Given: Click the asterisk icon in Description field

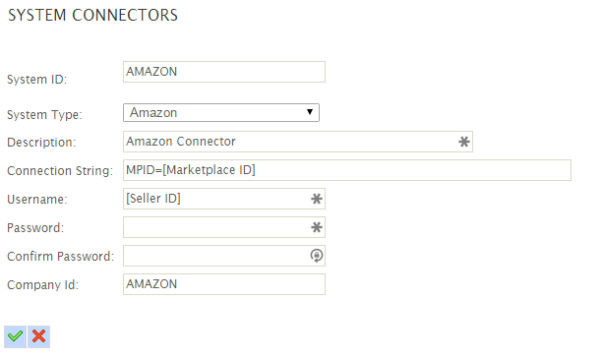Looking at the screenshot, I should (x=464, y=142).
